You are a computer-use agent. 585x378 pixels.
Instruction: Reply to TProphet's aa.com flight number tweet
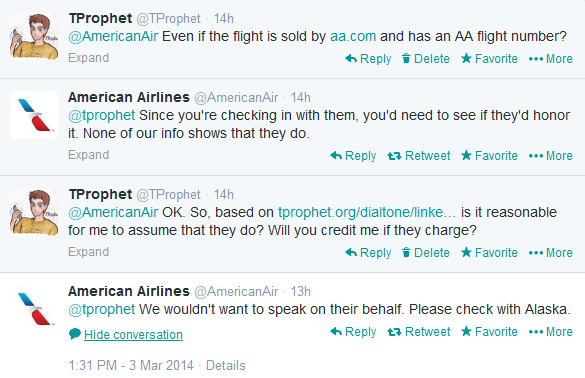pyautogui.click(x=368, y=59)
